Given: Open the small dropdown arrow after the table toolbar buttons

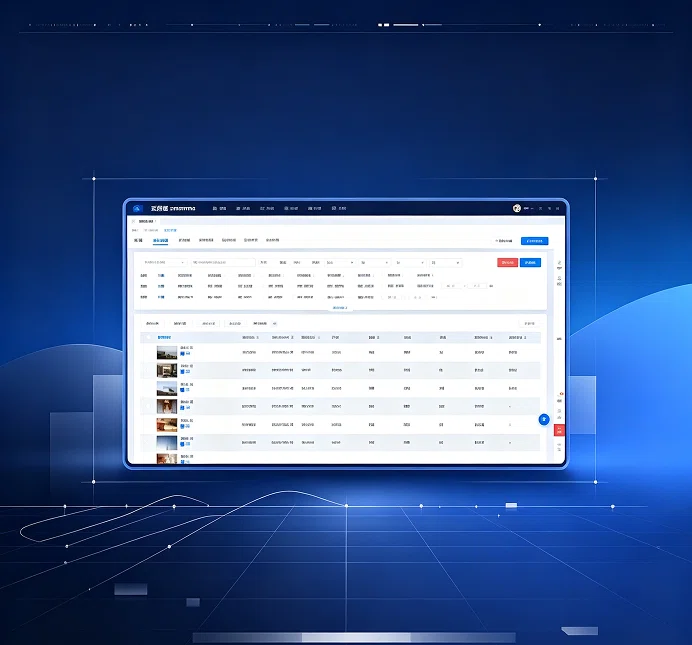Looking at the screenshot, I should [274, 323].
